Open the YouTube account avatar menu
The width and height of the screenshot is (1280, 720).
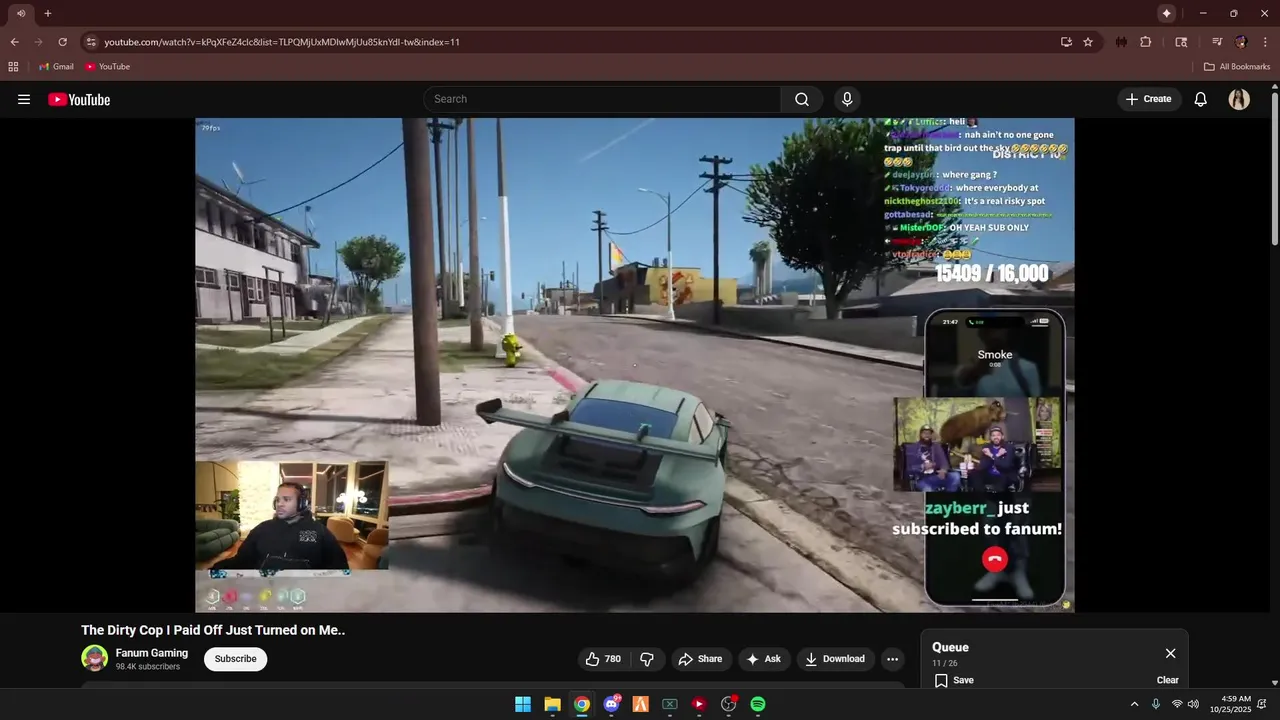point(1239,99)
